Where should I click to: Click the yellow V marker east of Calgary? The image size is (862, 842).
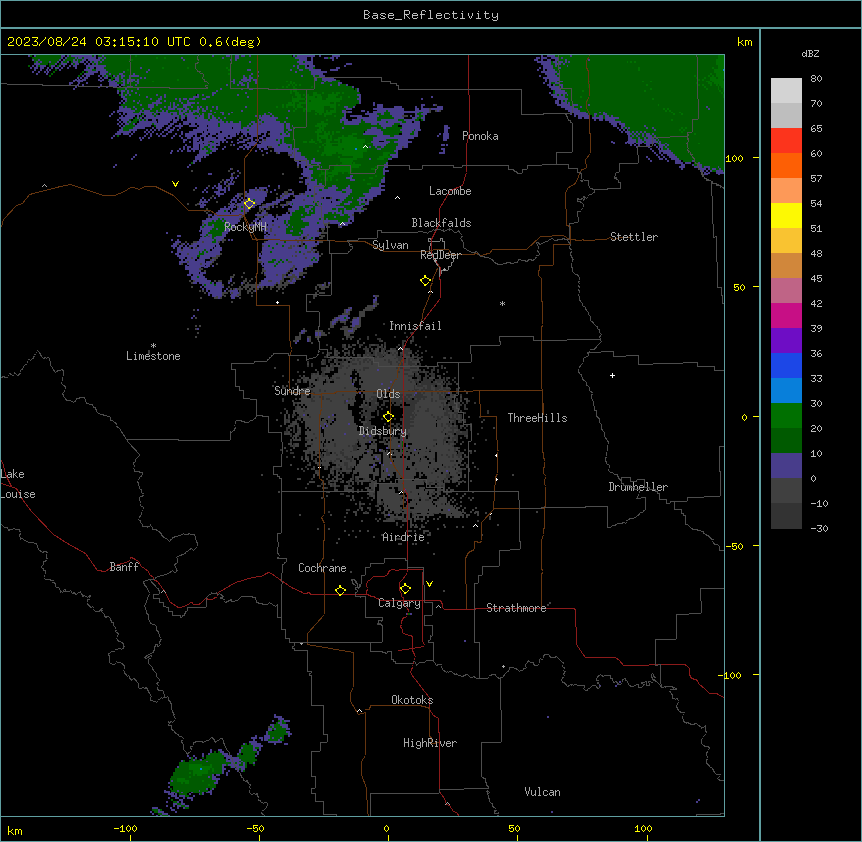pos(429,584)
